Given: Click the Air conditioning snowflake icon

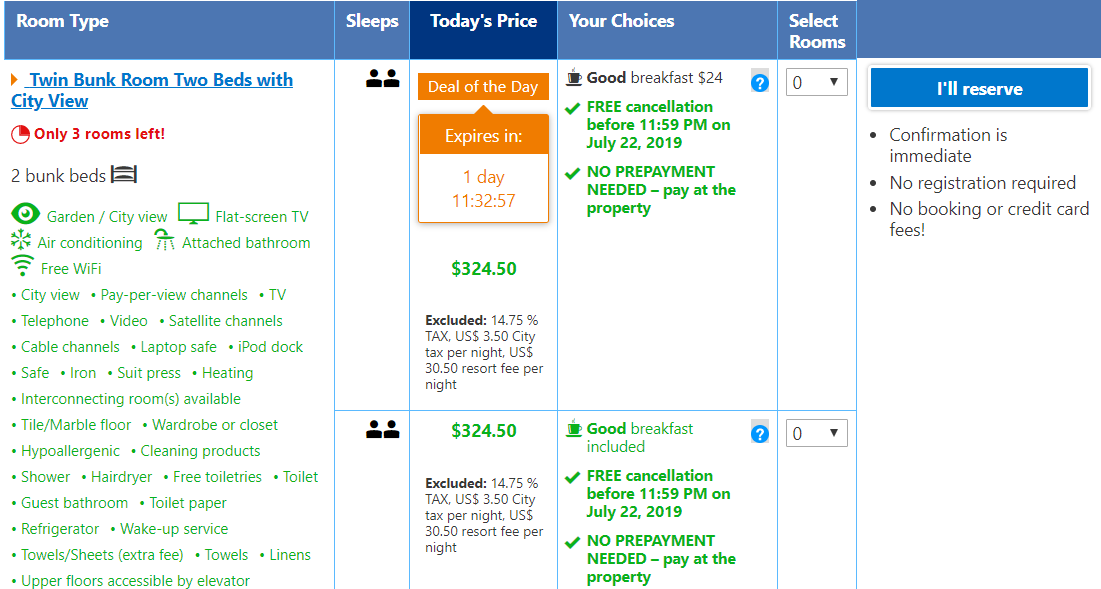Looking at the screenshot, I should 21,240.
